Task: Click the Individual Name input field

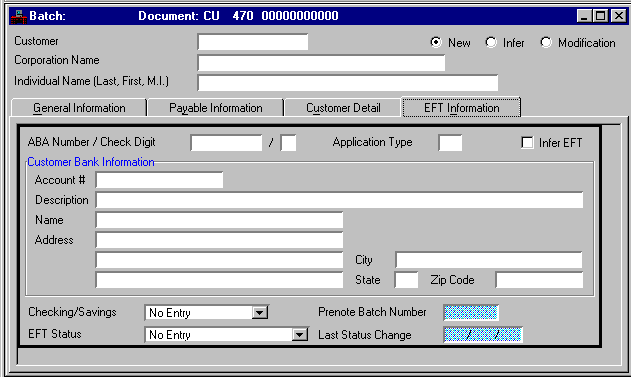Action: 348,83
